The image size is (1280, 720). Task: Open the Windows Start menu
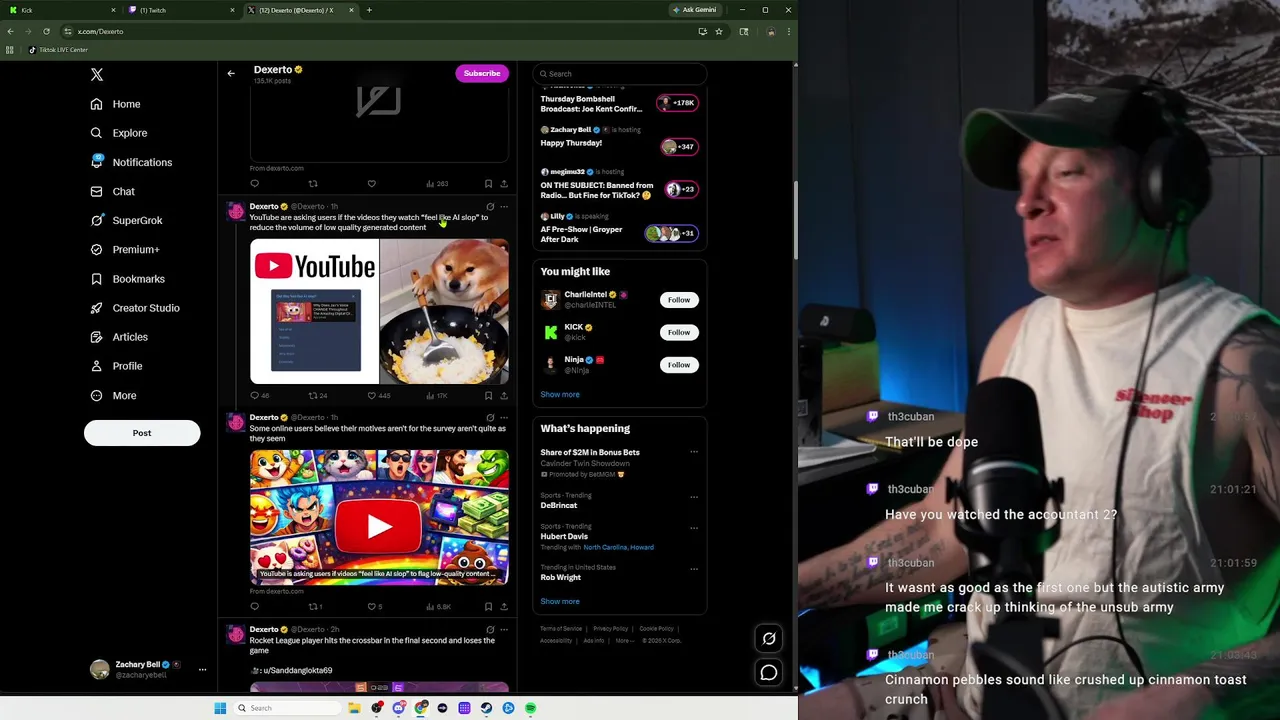(x=220, y=708)
